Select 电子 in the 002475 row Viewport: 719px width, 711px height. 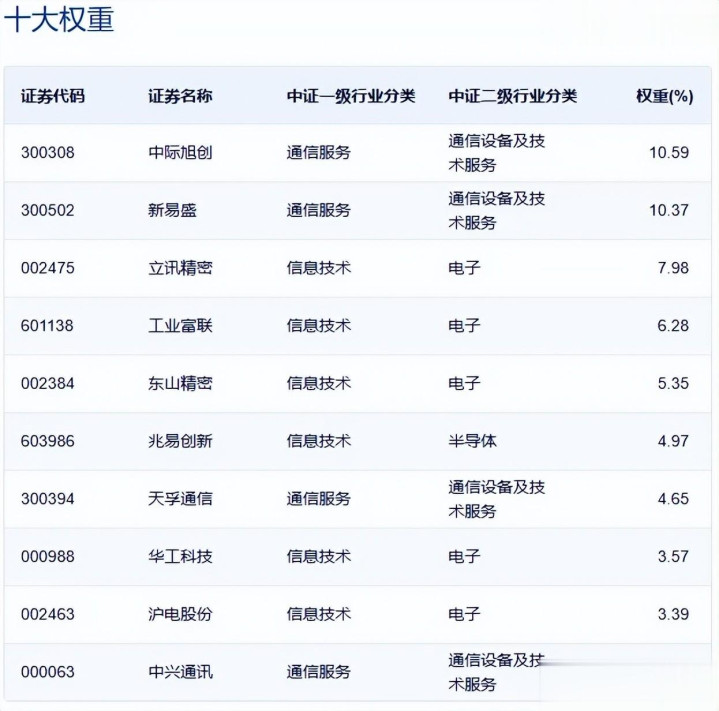coord(464,268)
